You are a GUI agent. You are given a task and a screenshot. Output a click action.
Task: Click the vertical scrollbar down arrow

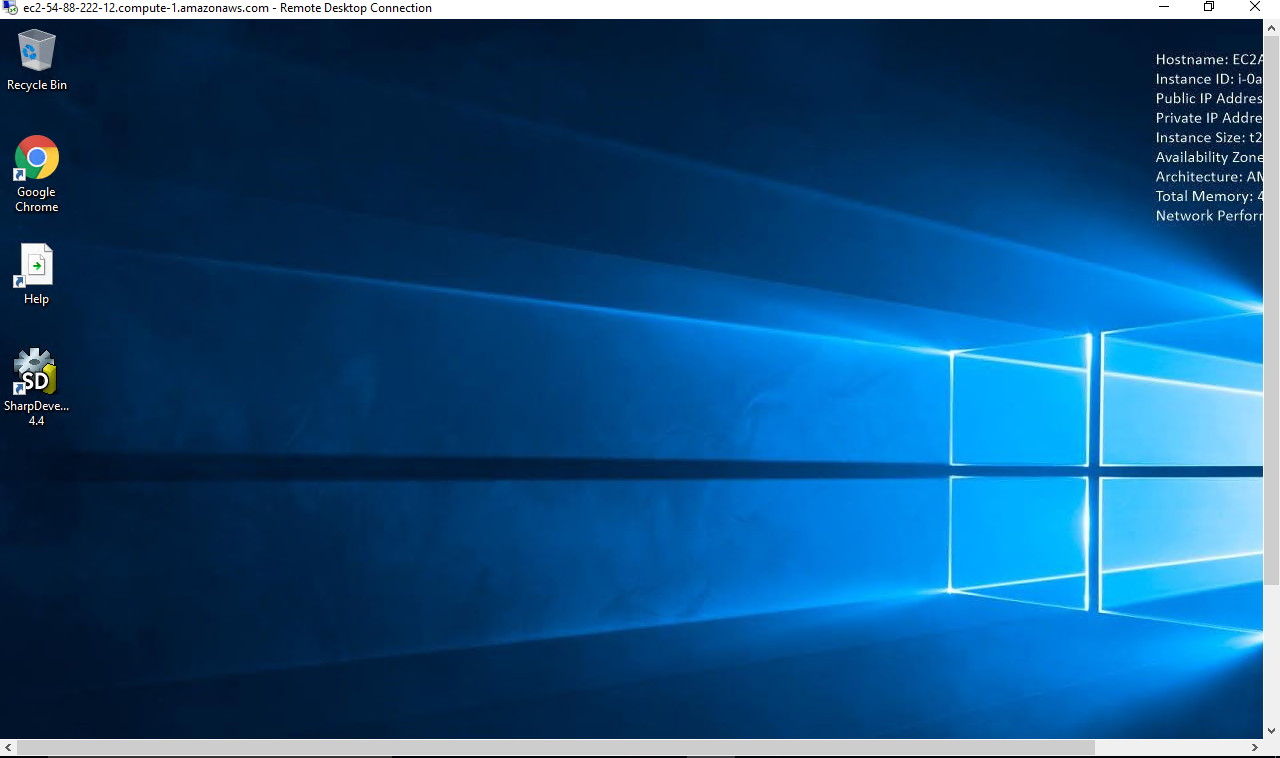pyautogui.click(x=1271, y=730)
